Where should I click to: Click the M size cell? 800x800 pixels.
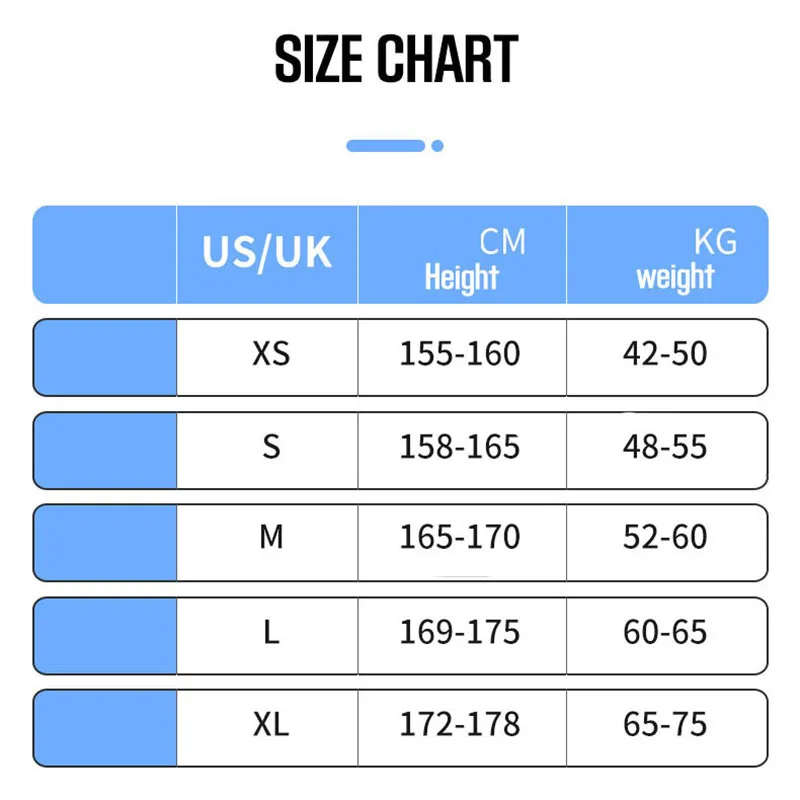click(271, 538)
